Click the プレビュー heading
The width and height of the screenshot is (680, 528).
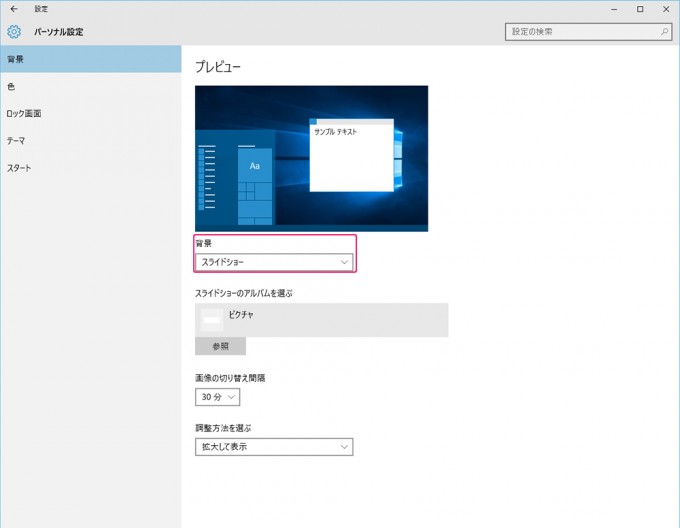tap(218, 66)
